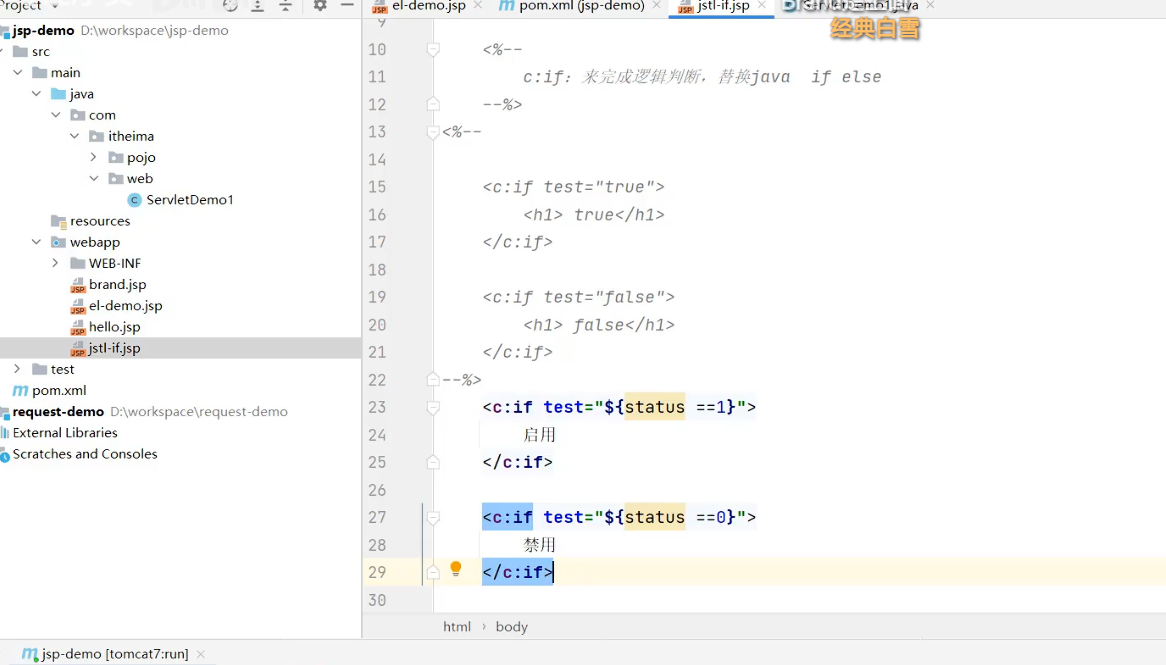Click the el-demo.jsp file icon in tree
This screenshot has height=665, width=1166.
click(78, 306)
